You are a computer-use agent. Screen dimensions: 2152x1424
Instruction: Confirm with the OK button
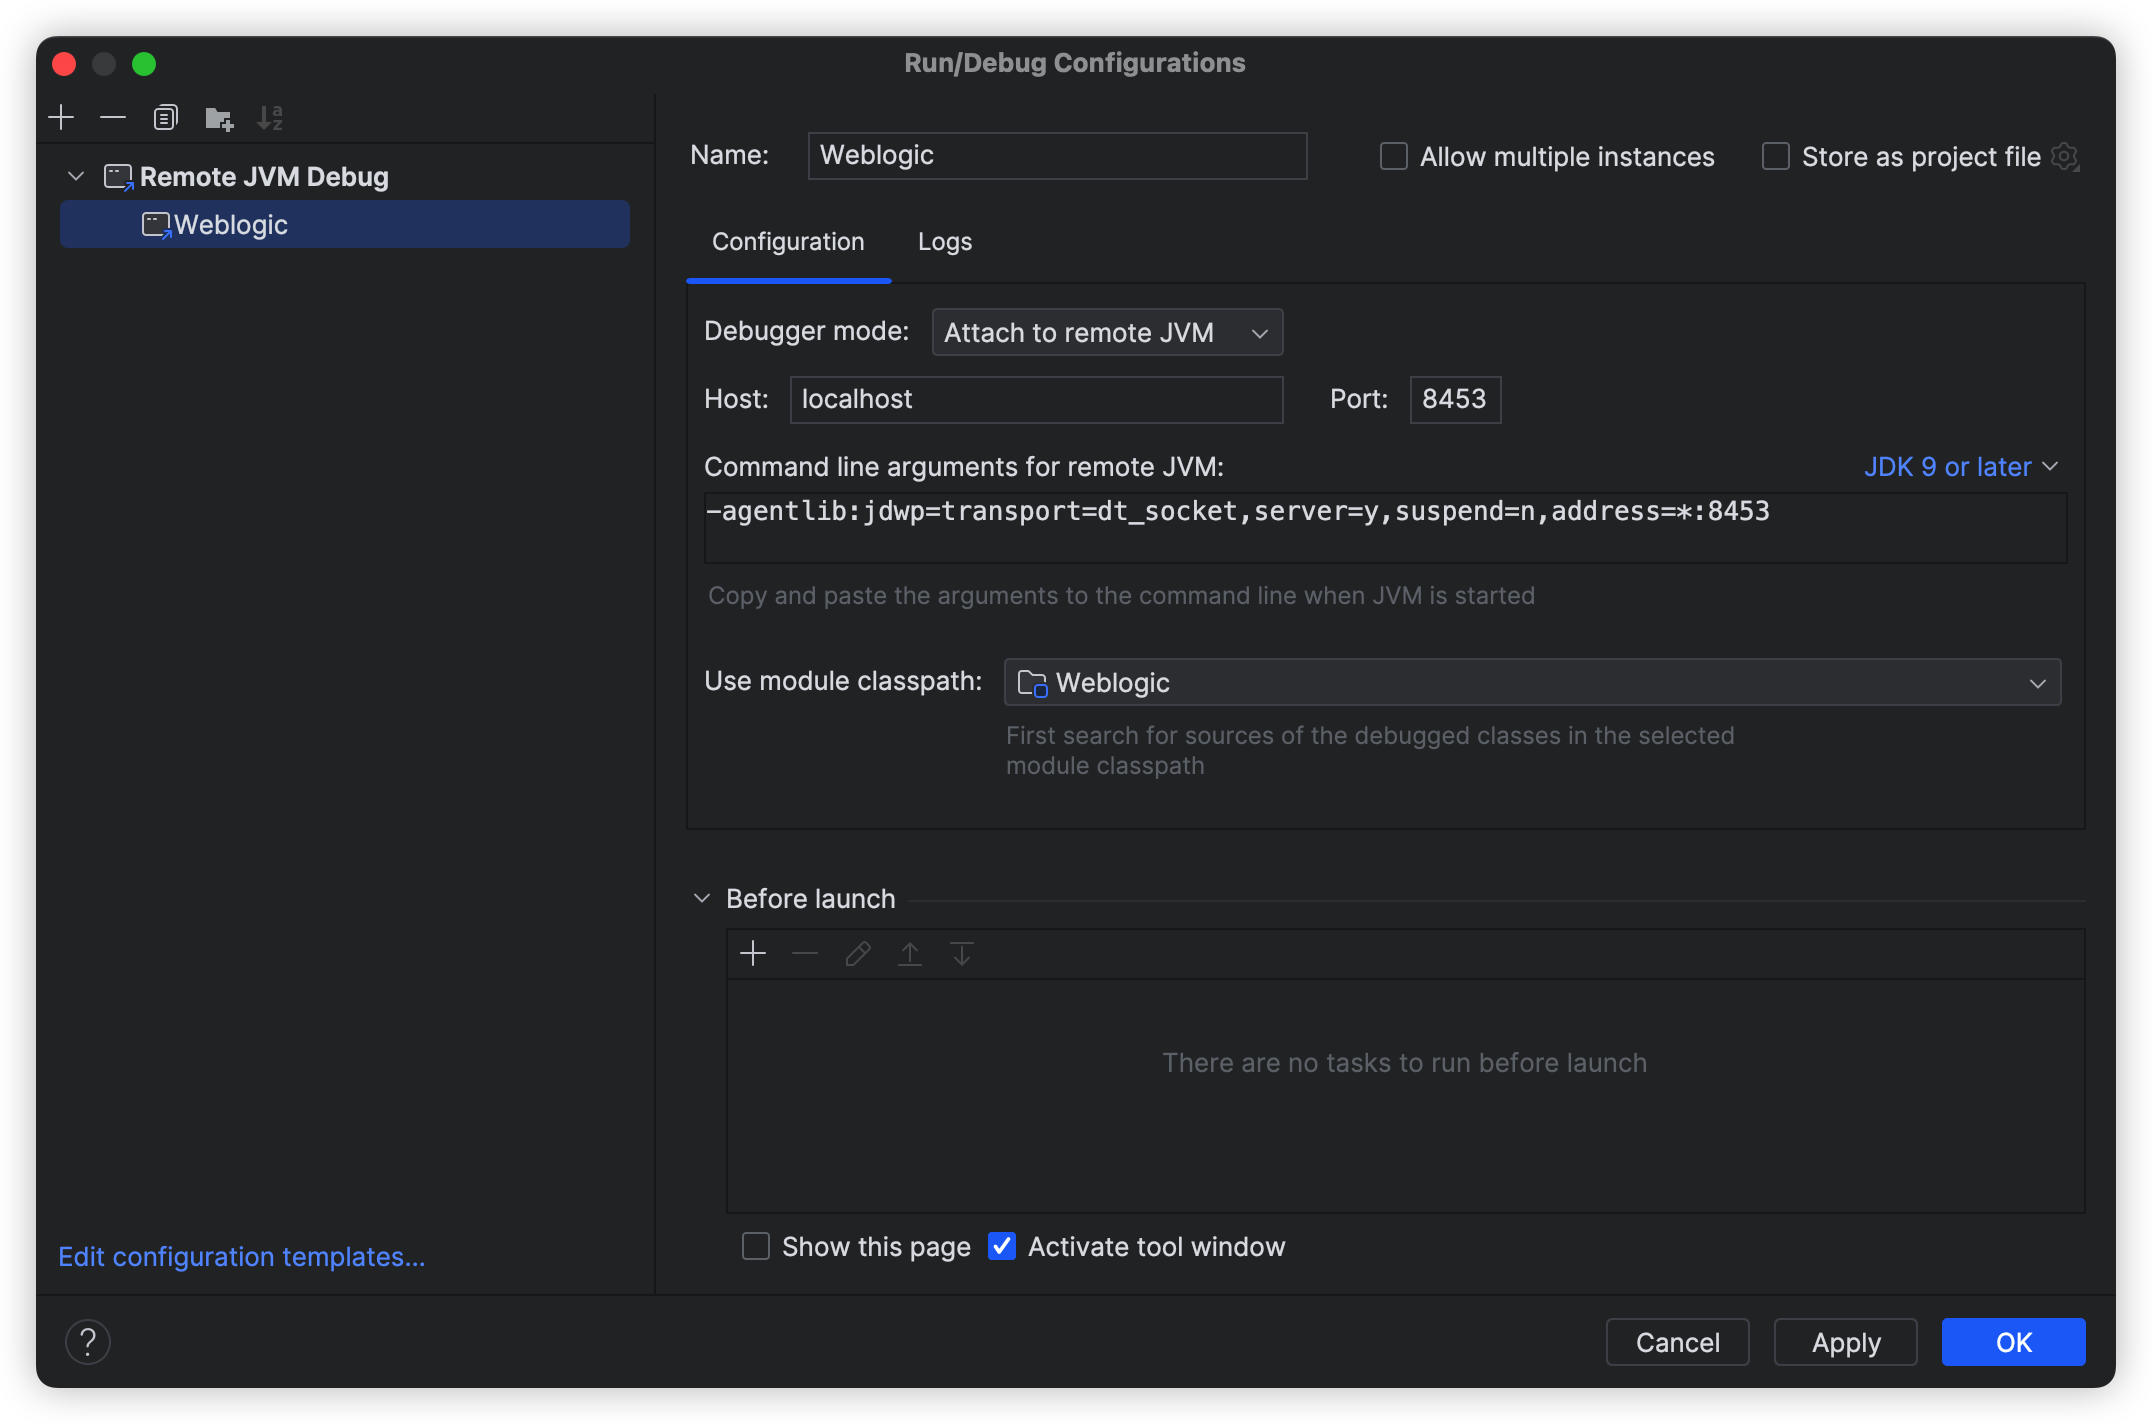(2013, 1342)
